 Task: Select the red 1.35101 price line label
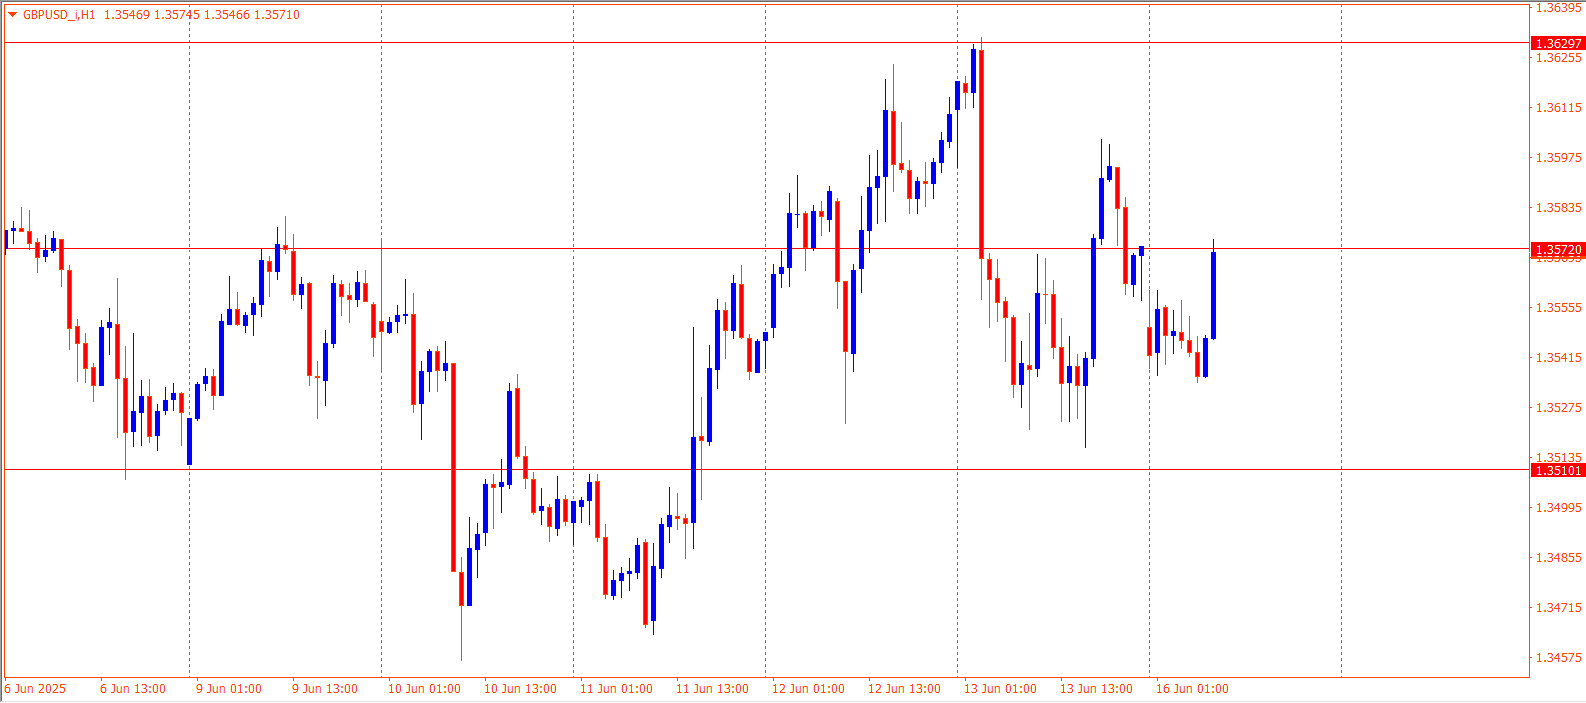click(x=1558, y=470)
